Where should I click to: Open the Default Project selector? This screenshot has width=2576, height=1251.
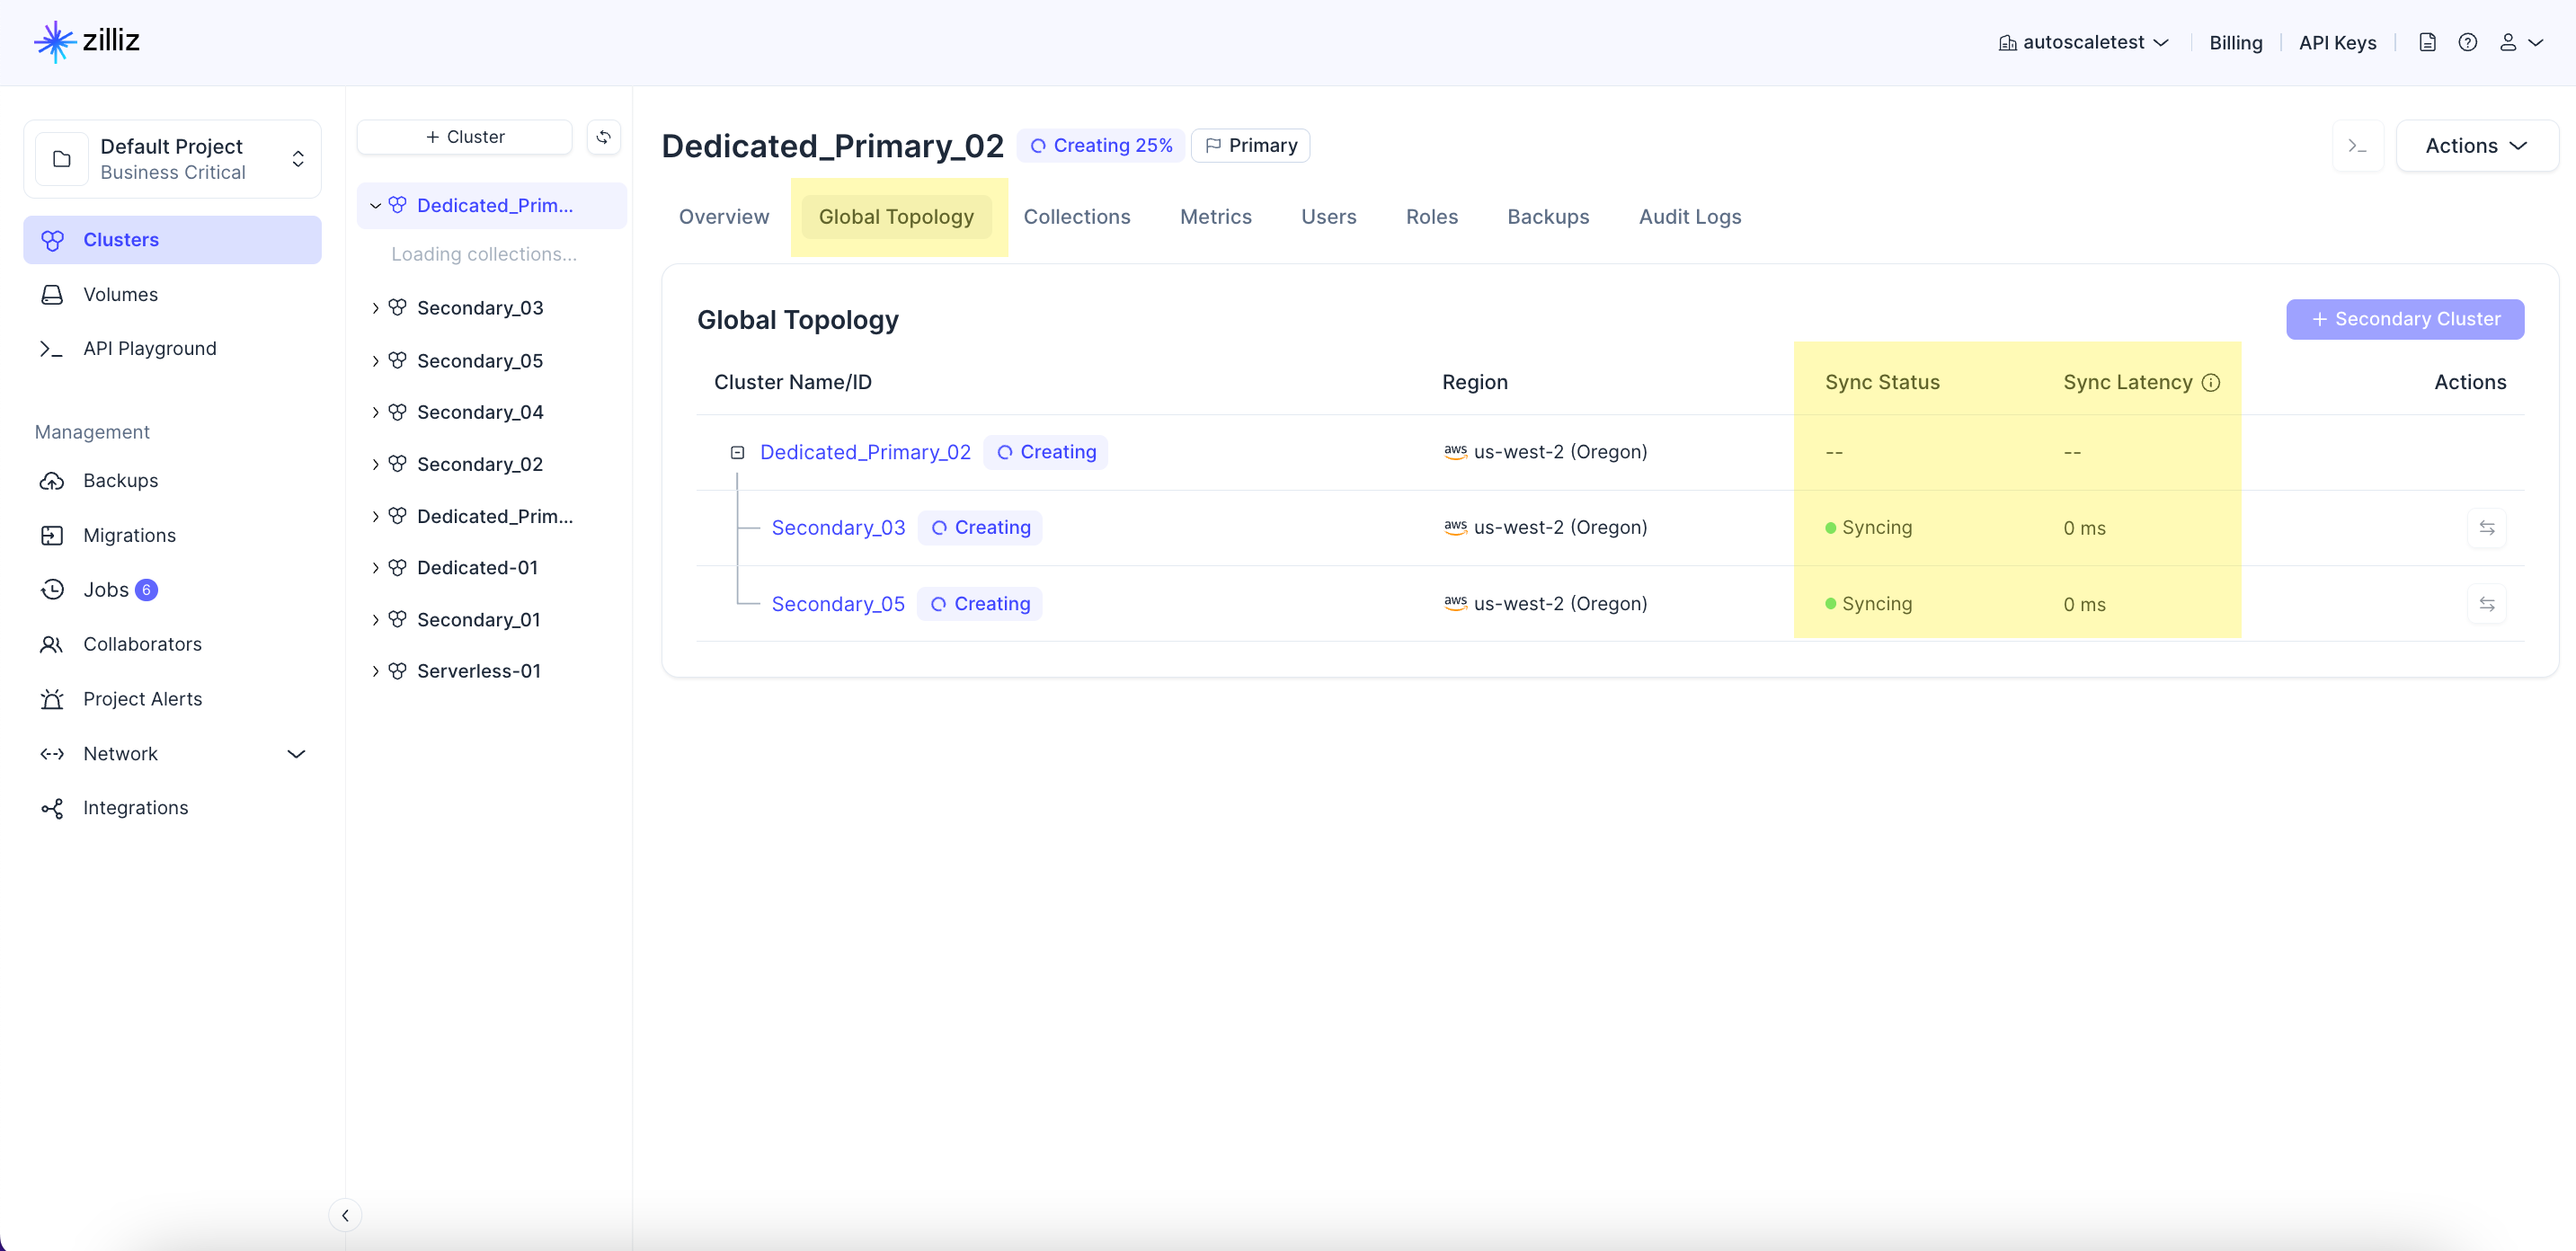tap(172, 159)
